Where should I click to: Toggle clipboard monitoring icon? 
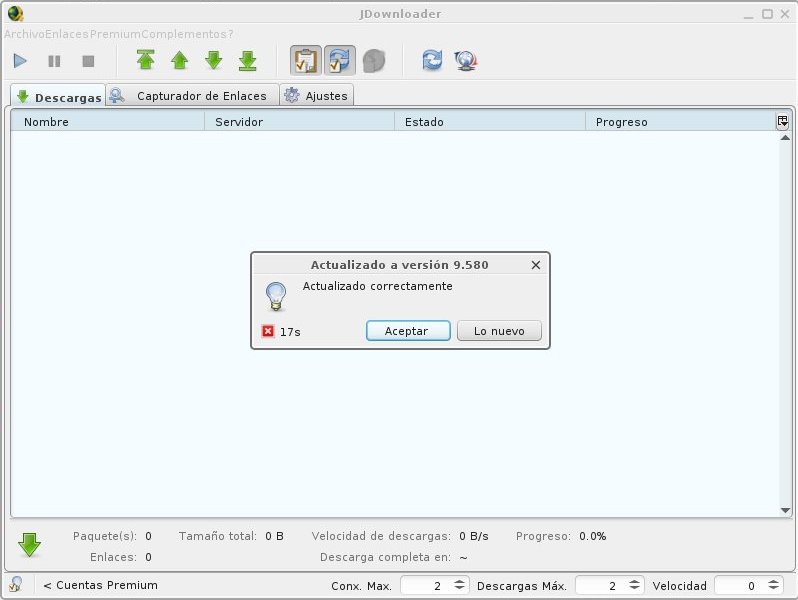coord(306,61)
